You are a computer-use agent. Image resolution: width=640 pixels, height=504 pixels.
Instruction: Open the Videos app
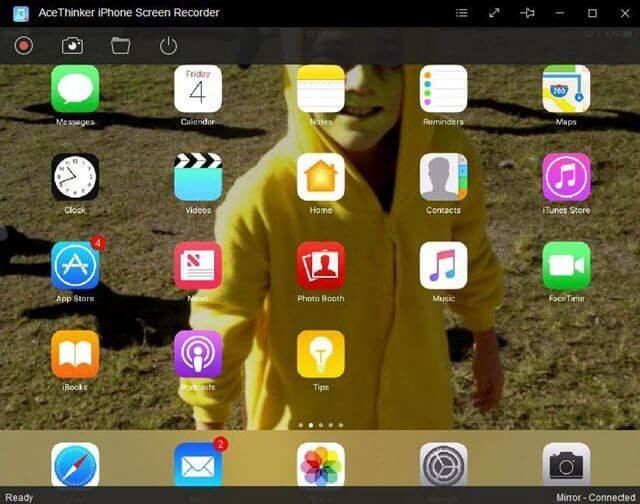pyautogui.click(x=198, y=177)
